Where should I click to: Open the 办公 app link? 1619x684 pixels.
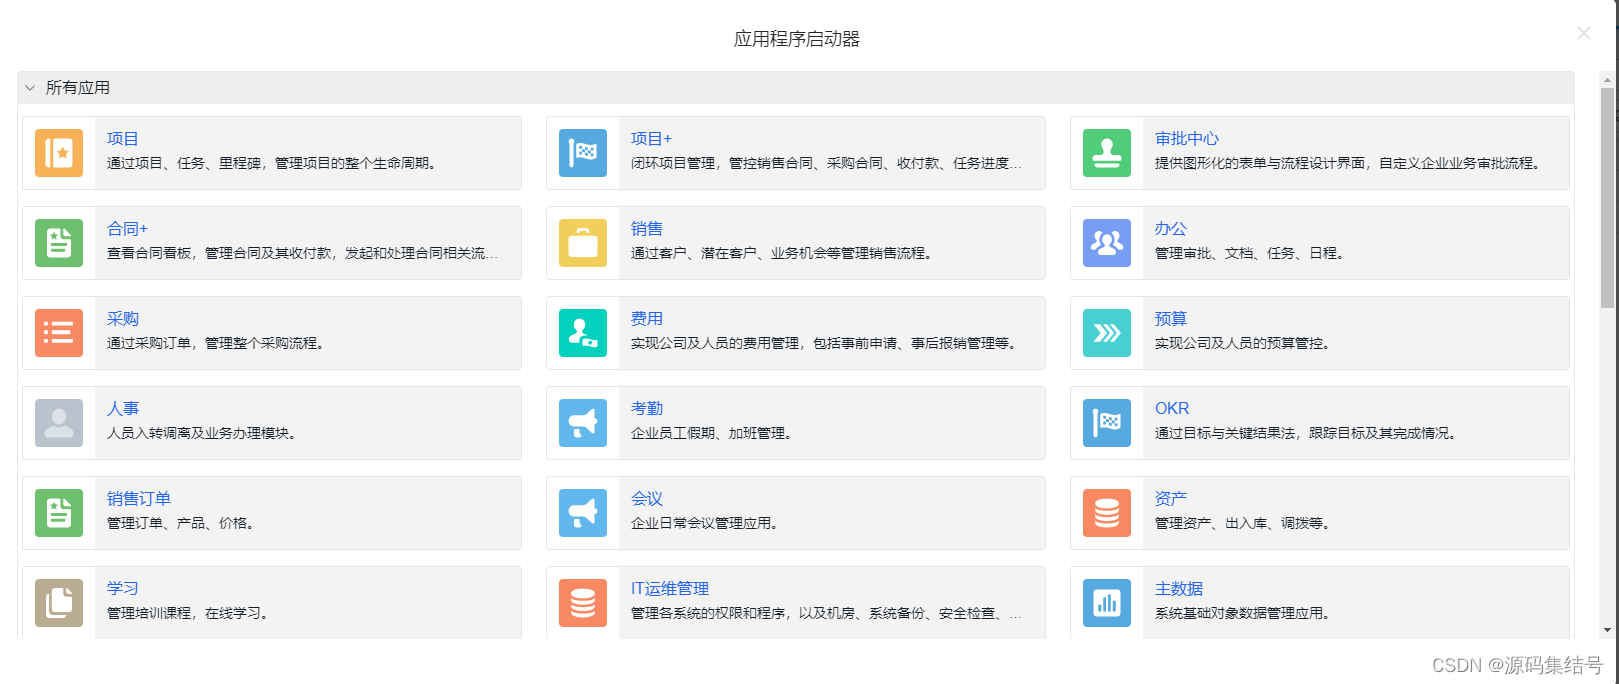click(x=1171, y=229)
